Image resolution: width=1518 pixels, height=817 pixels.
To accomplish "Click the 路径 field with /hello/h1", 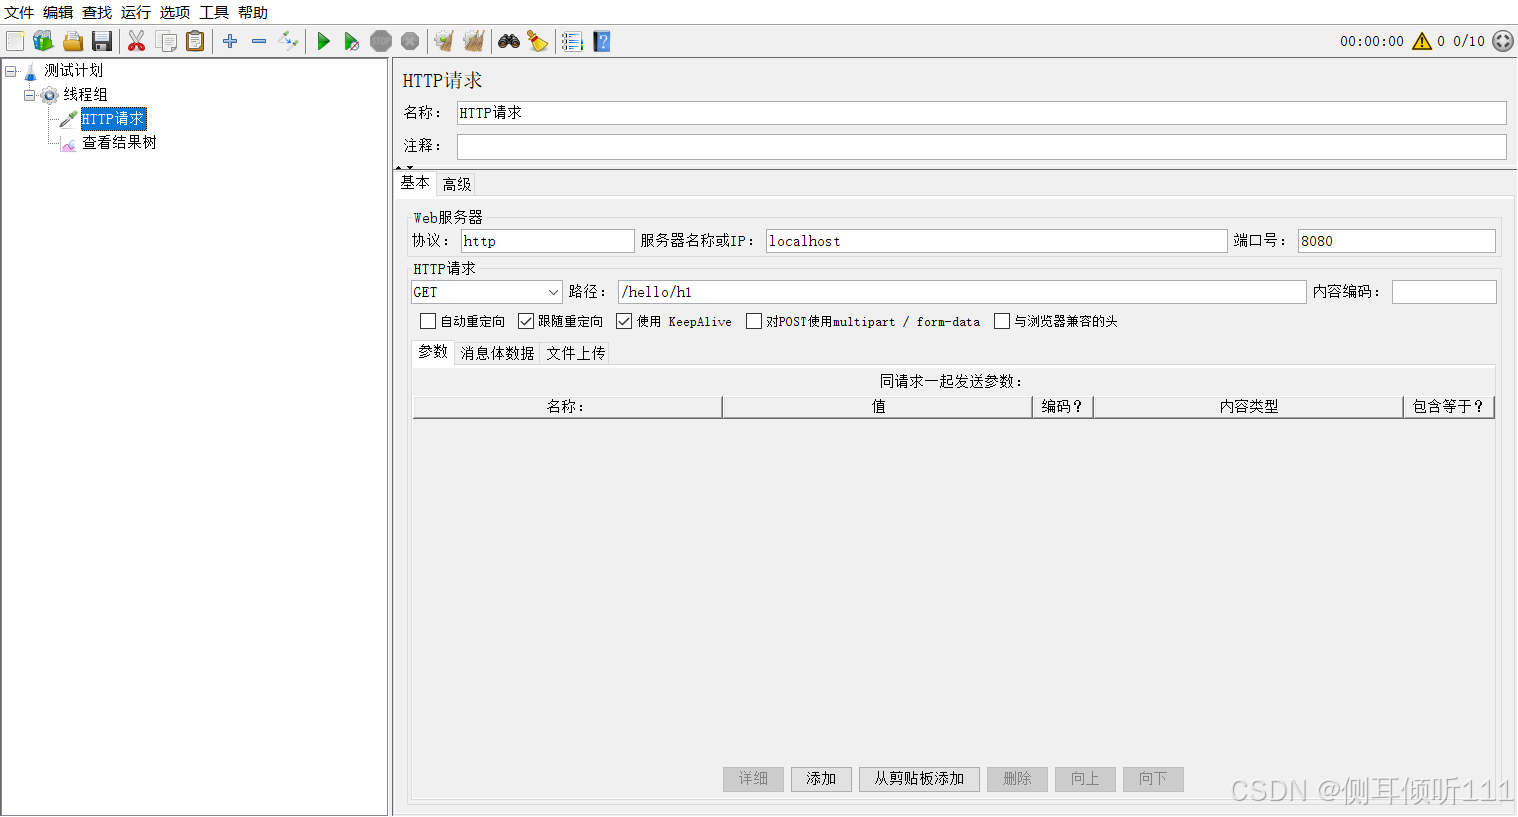I will click(962, 292).
